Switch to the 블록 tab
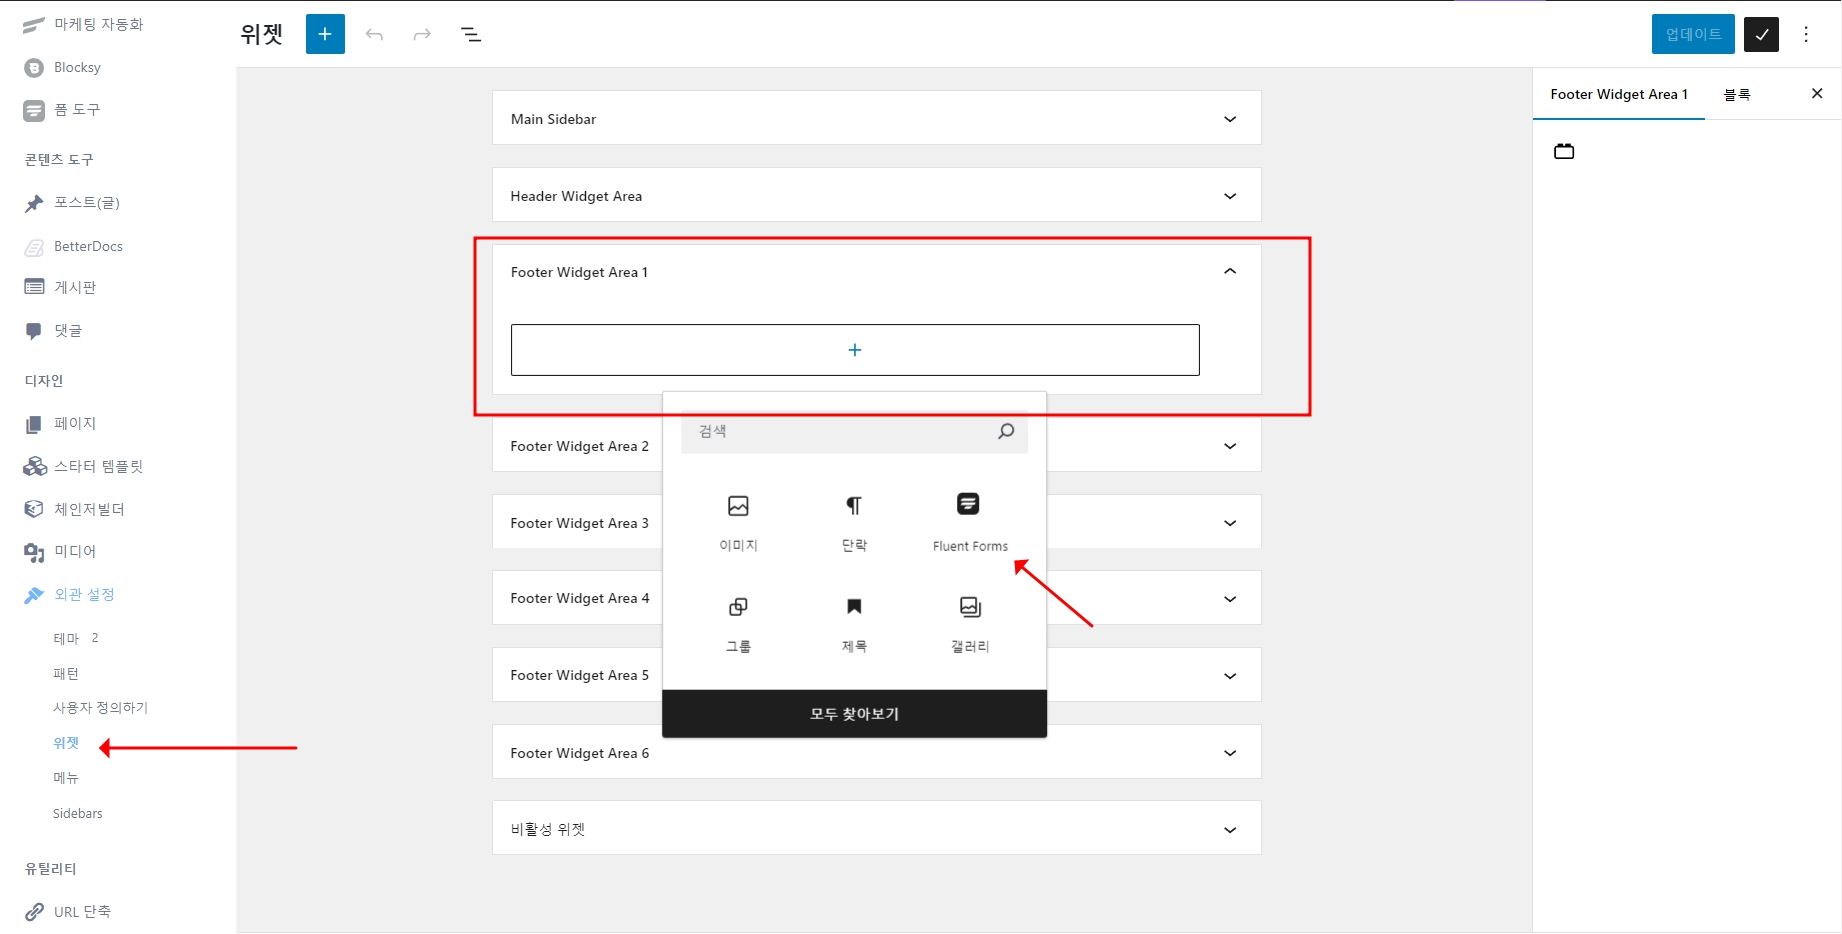 pyautogui.click(x=1737, y=94)
